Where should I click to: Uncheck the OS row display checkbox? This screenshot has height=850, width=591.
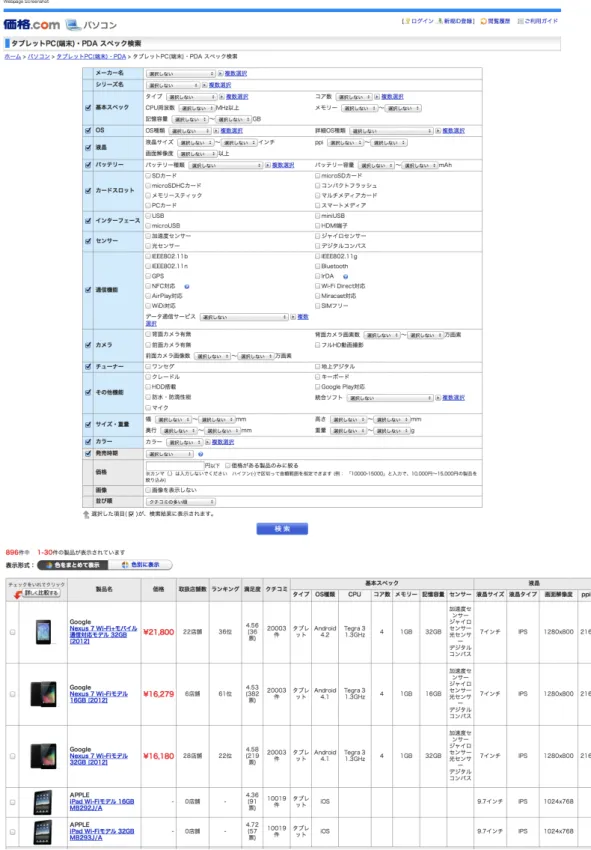(x=88, y=130)
